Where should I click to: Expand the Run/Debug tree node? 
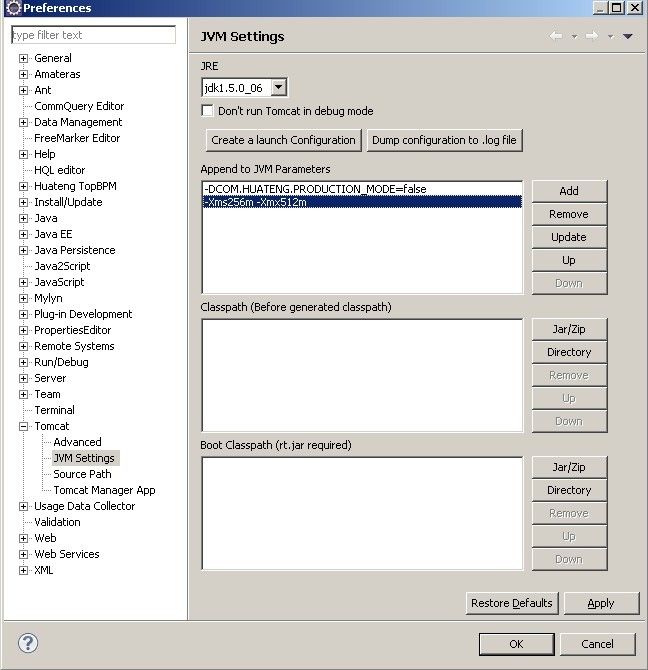click(x=23, y=362)
